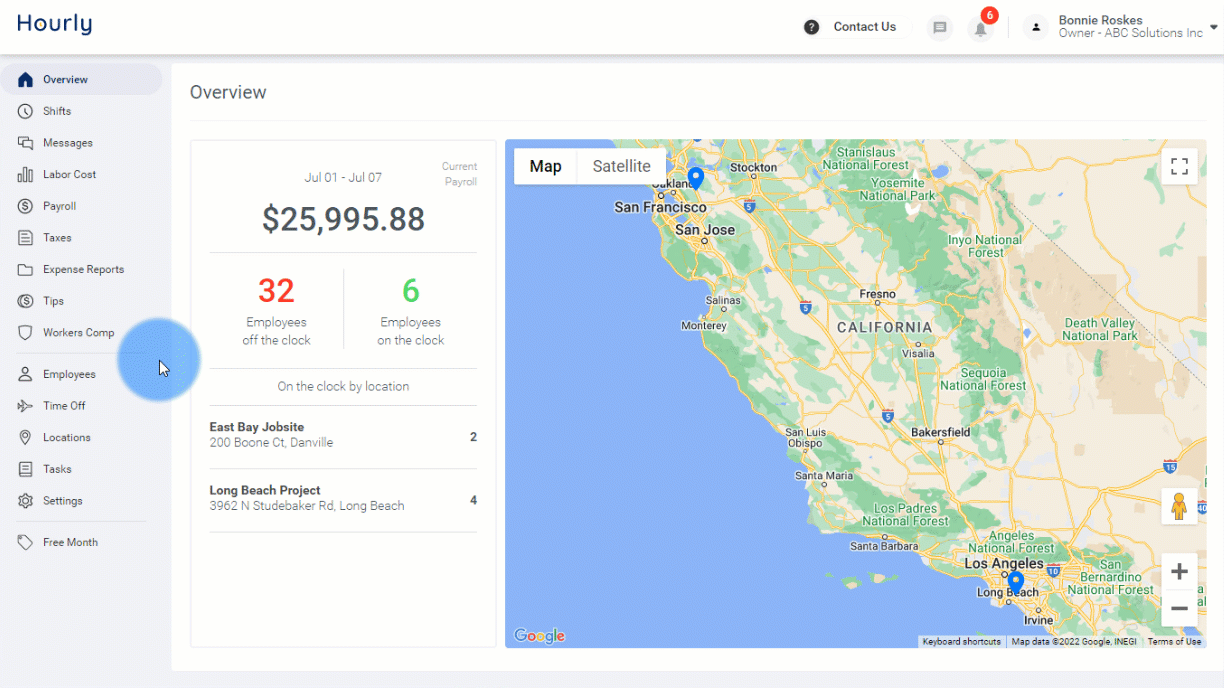
Task: Click the Contact Us link
Action: (x=864, y=27)
